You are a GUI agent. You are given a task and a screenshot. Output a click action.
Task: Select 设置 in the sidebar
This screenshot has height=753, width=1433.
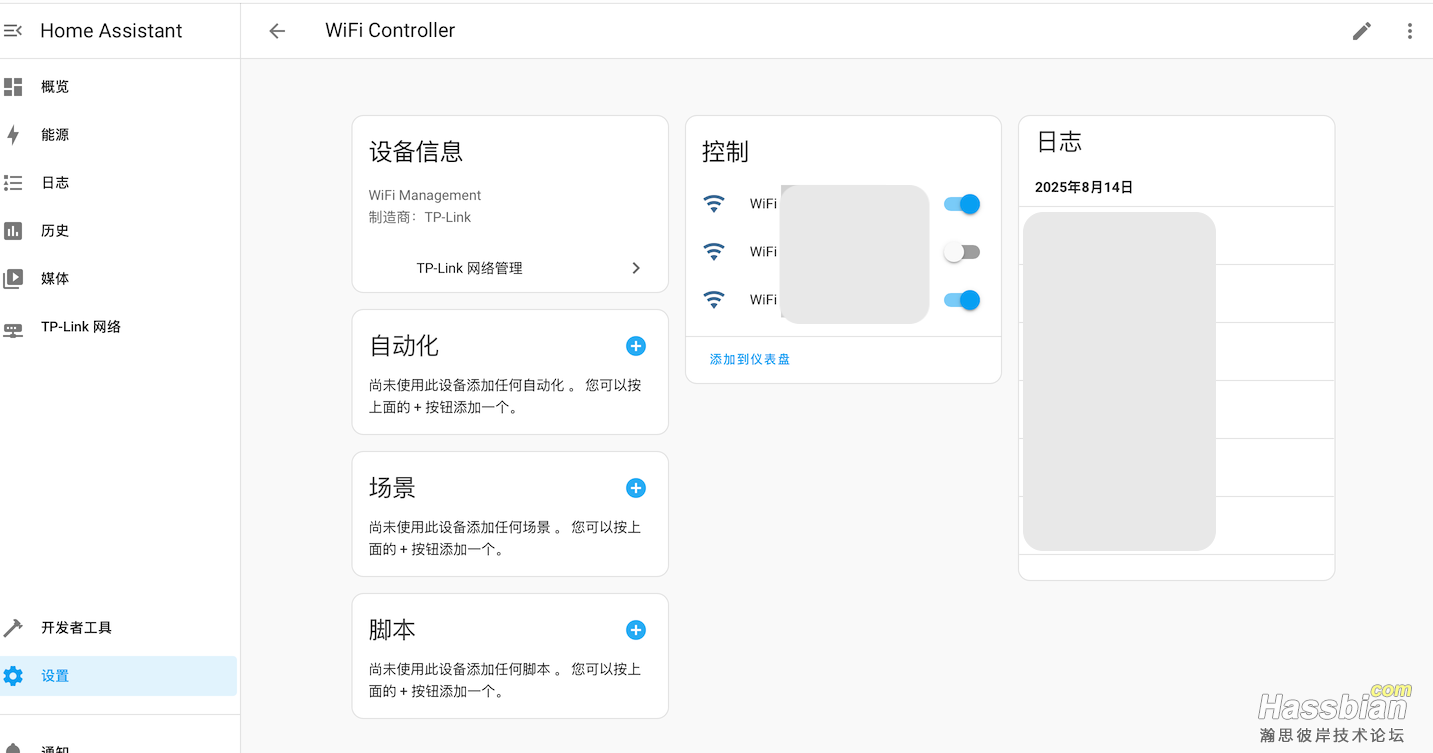118,676
